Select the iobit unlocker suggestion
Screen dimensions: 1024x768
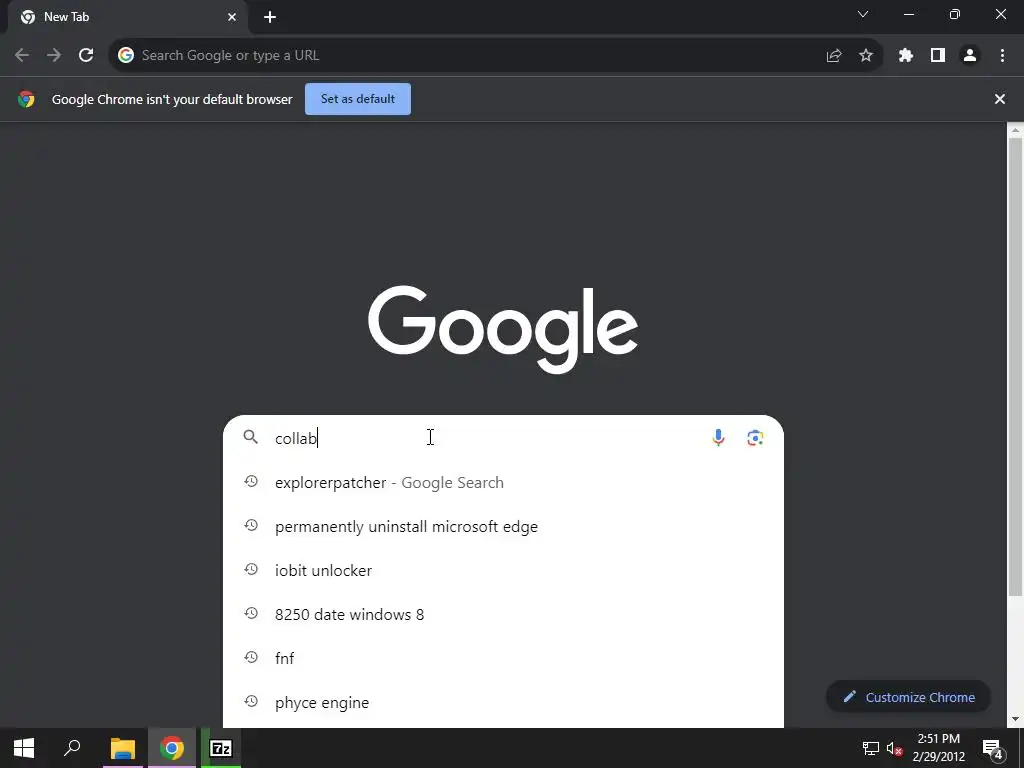[503, 570]
